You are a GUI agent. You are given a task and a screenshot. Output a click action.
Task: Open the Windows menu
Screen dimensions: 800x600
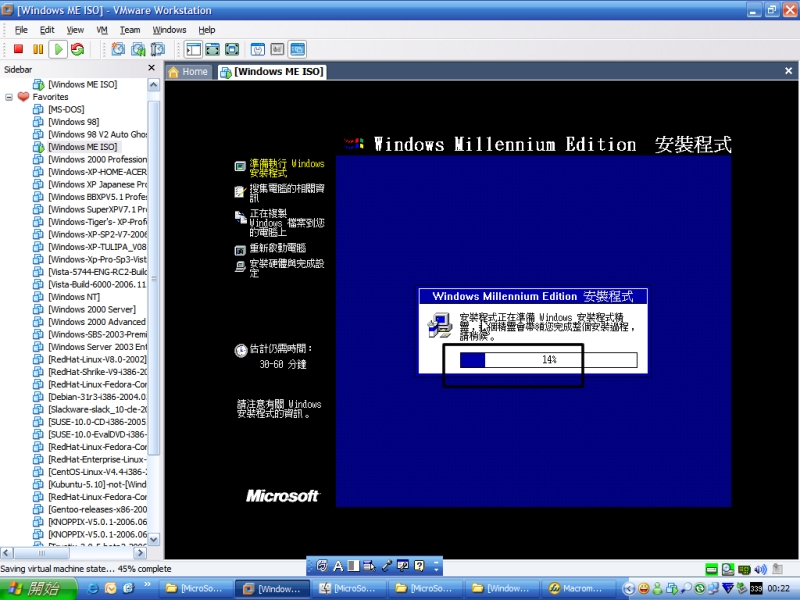pyautogui.click(x=169, y=30)
